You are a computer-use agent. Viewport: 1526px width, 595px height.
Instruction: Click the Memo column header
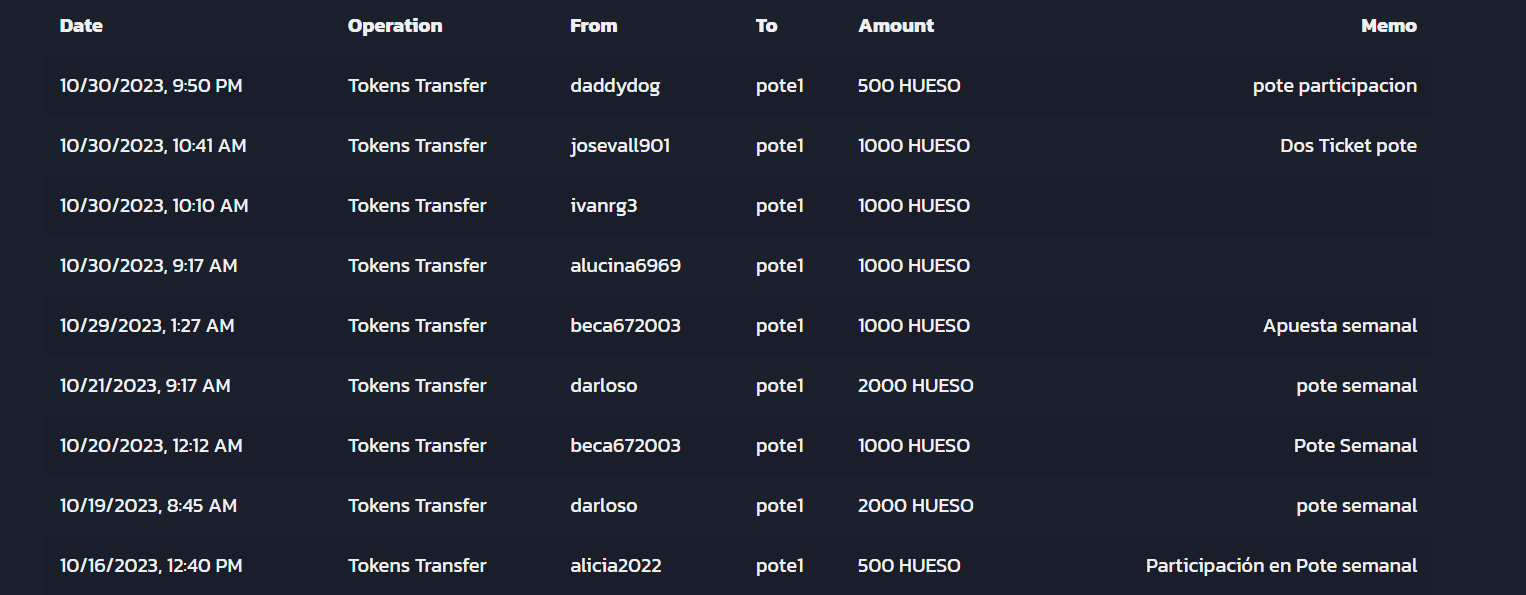[1389, 26]
